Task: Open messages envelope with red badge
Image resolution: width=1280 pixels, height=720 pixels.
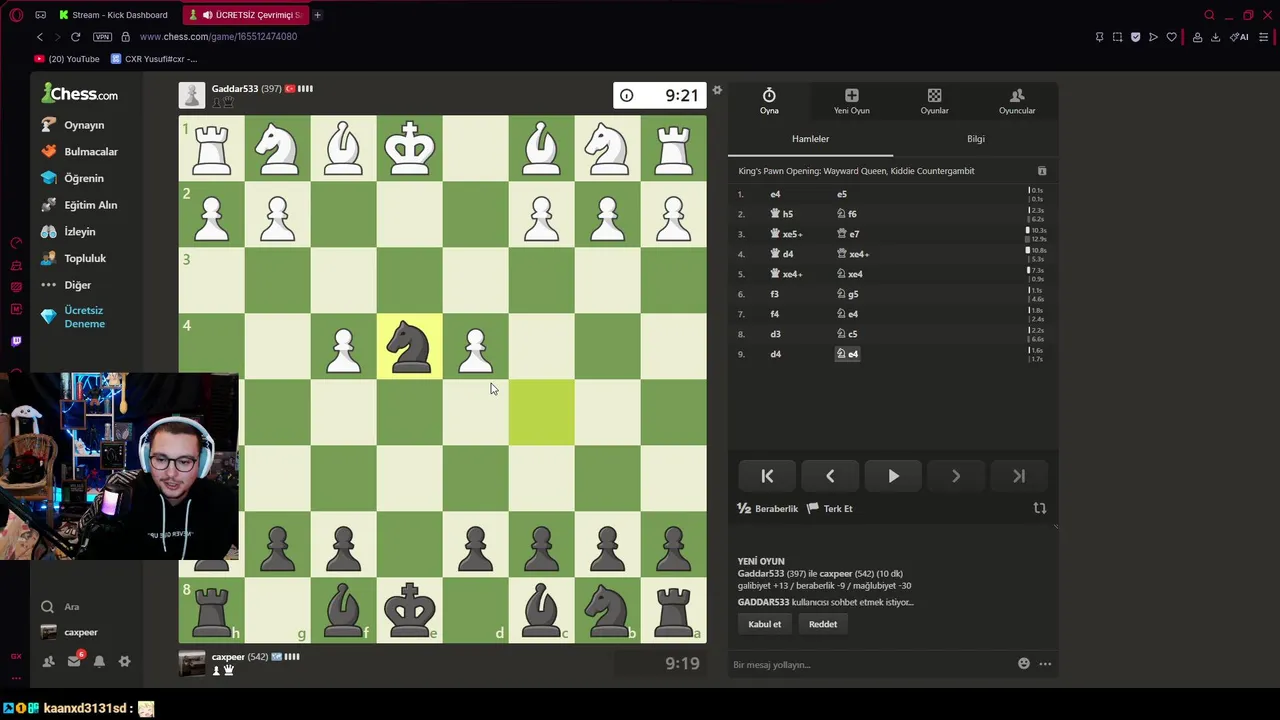Action: coord(74,661)
